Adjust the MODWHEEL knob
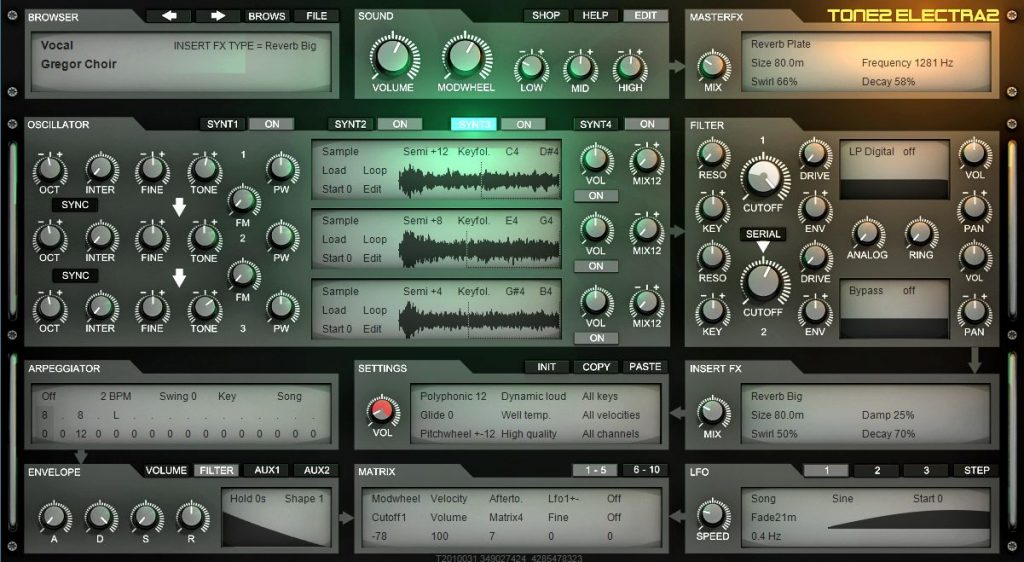1024x562 pixels. [x=466, y=58]
